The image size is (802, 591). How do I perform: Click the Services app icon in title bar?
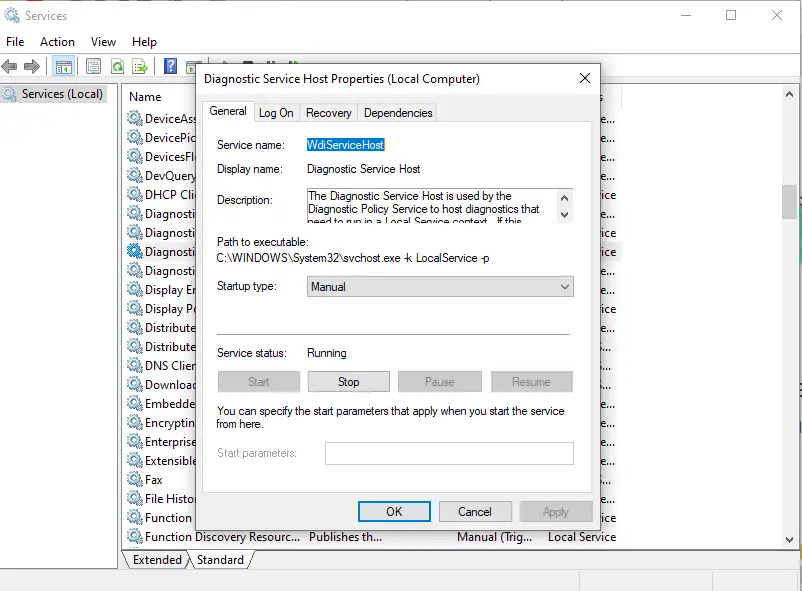12,15
